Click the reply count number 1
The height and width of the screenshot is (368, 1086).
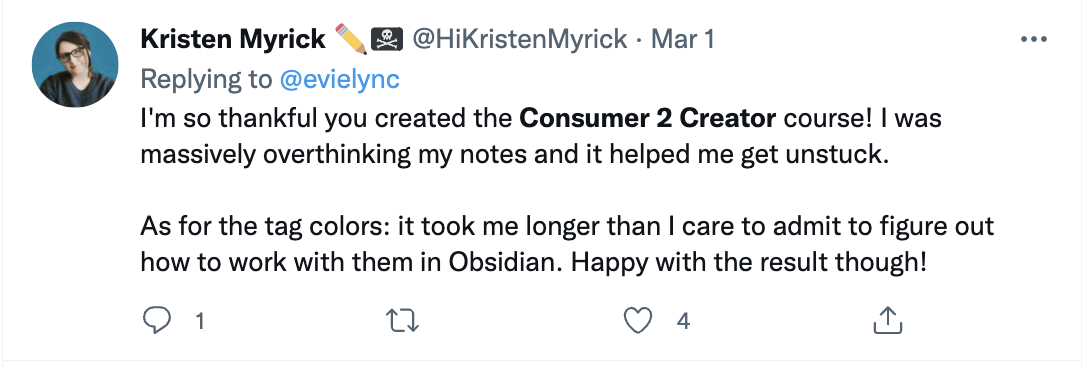click(199, 322)
